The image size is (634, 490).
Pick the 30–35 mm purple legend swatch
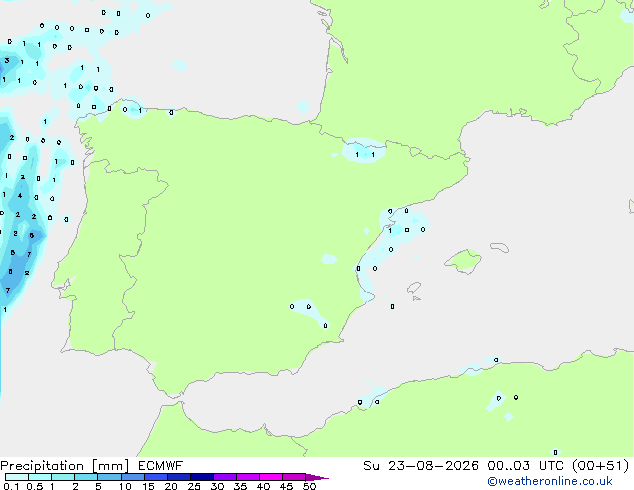pos(225,477)
